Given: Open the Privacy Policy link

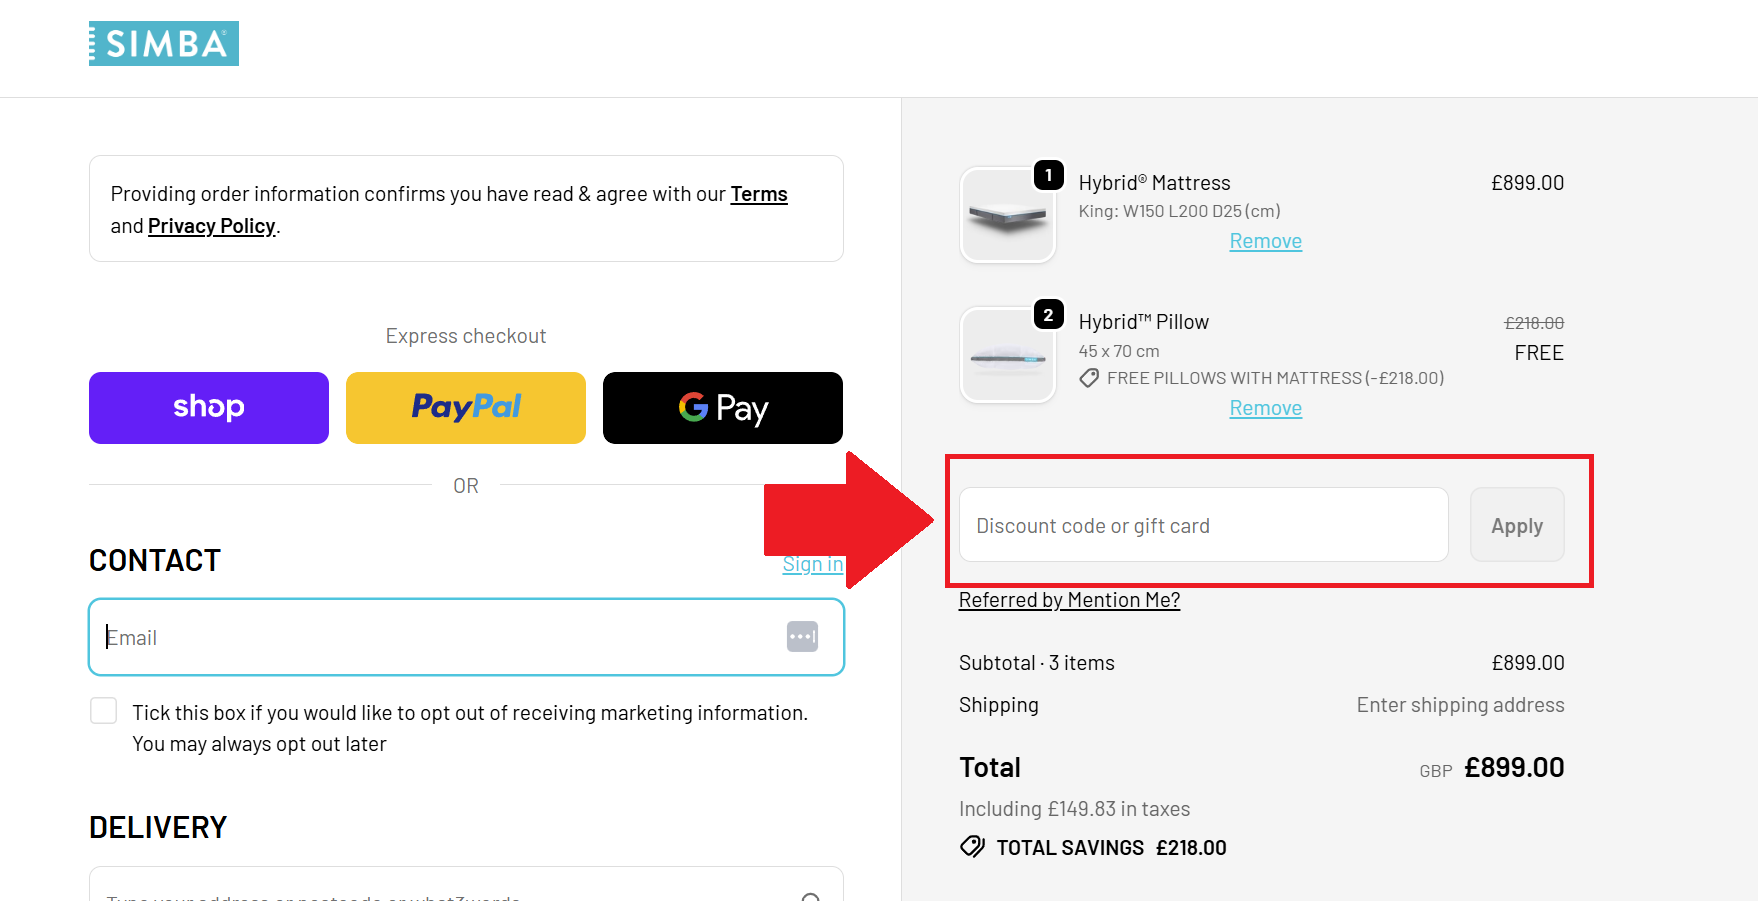Looking at the screenshot, I should coord(211,226).
